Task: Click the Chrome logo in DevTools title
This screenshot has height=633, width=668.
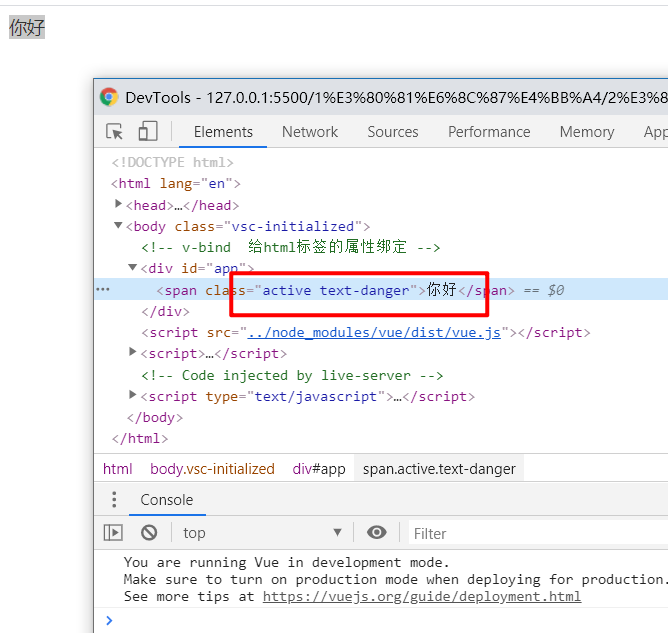Action: pos(109,97)
